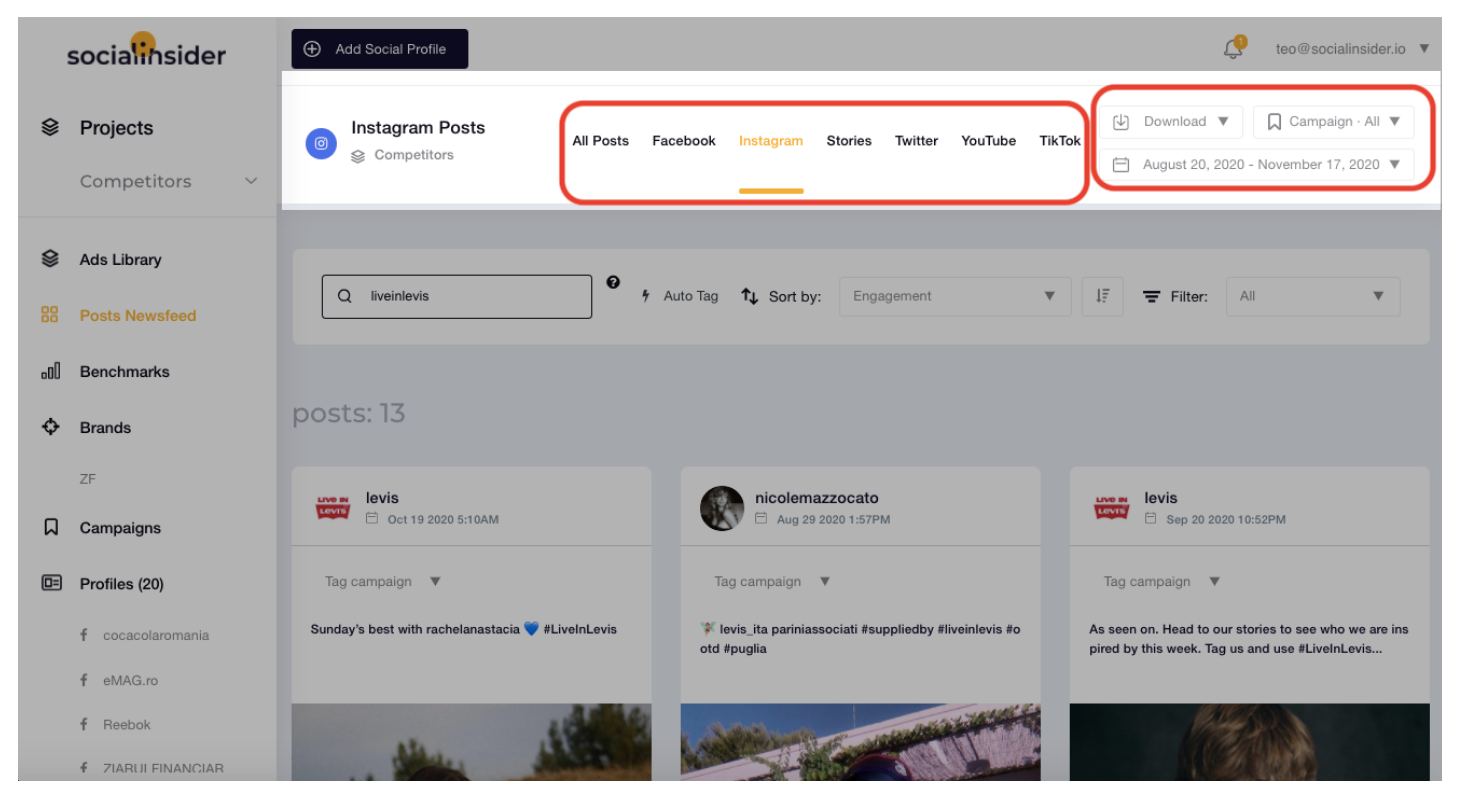Click the Brands crosshair icon
This screenshot has height=800, width=1460.
pyautogui.click(x=50, y=427)
